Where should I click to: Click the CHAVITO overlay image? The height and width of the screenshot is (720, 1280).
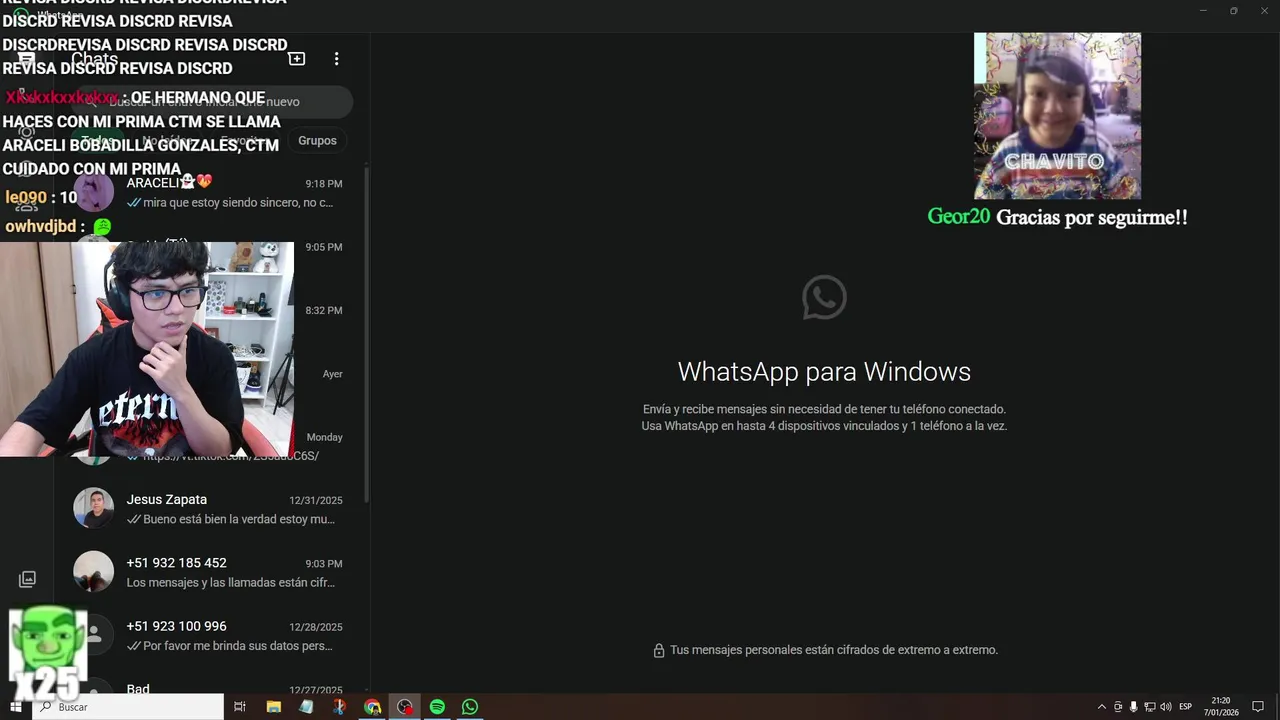1057,116
